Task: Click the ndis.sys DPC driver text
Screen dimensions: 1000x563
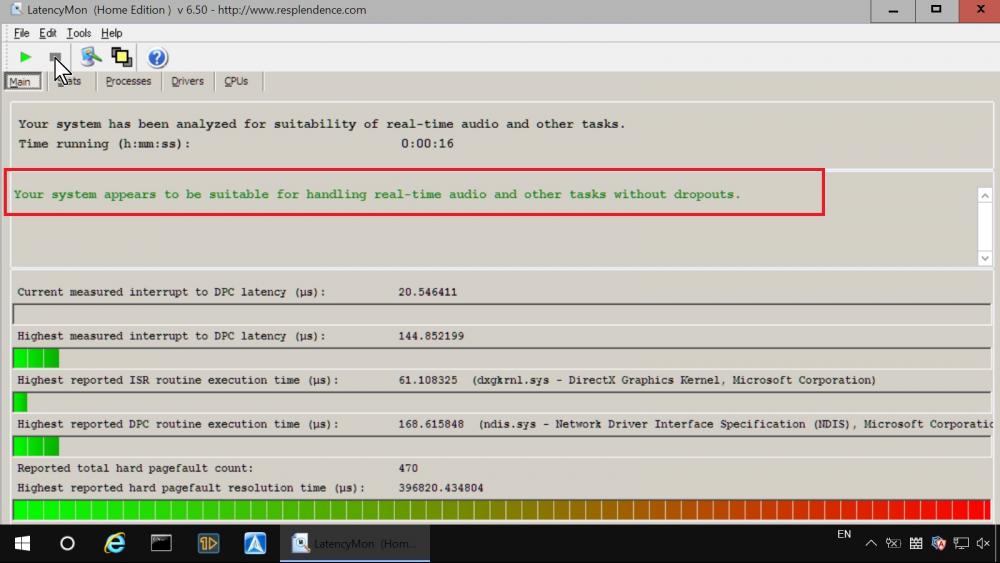Action: (x=736, y=424)
